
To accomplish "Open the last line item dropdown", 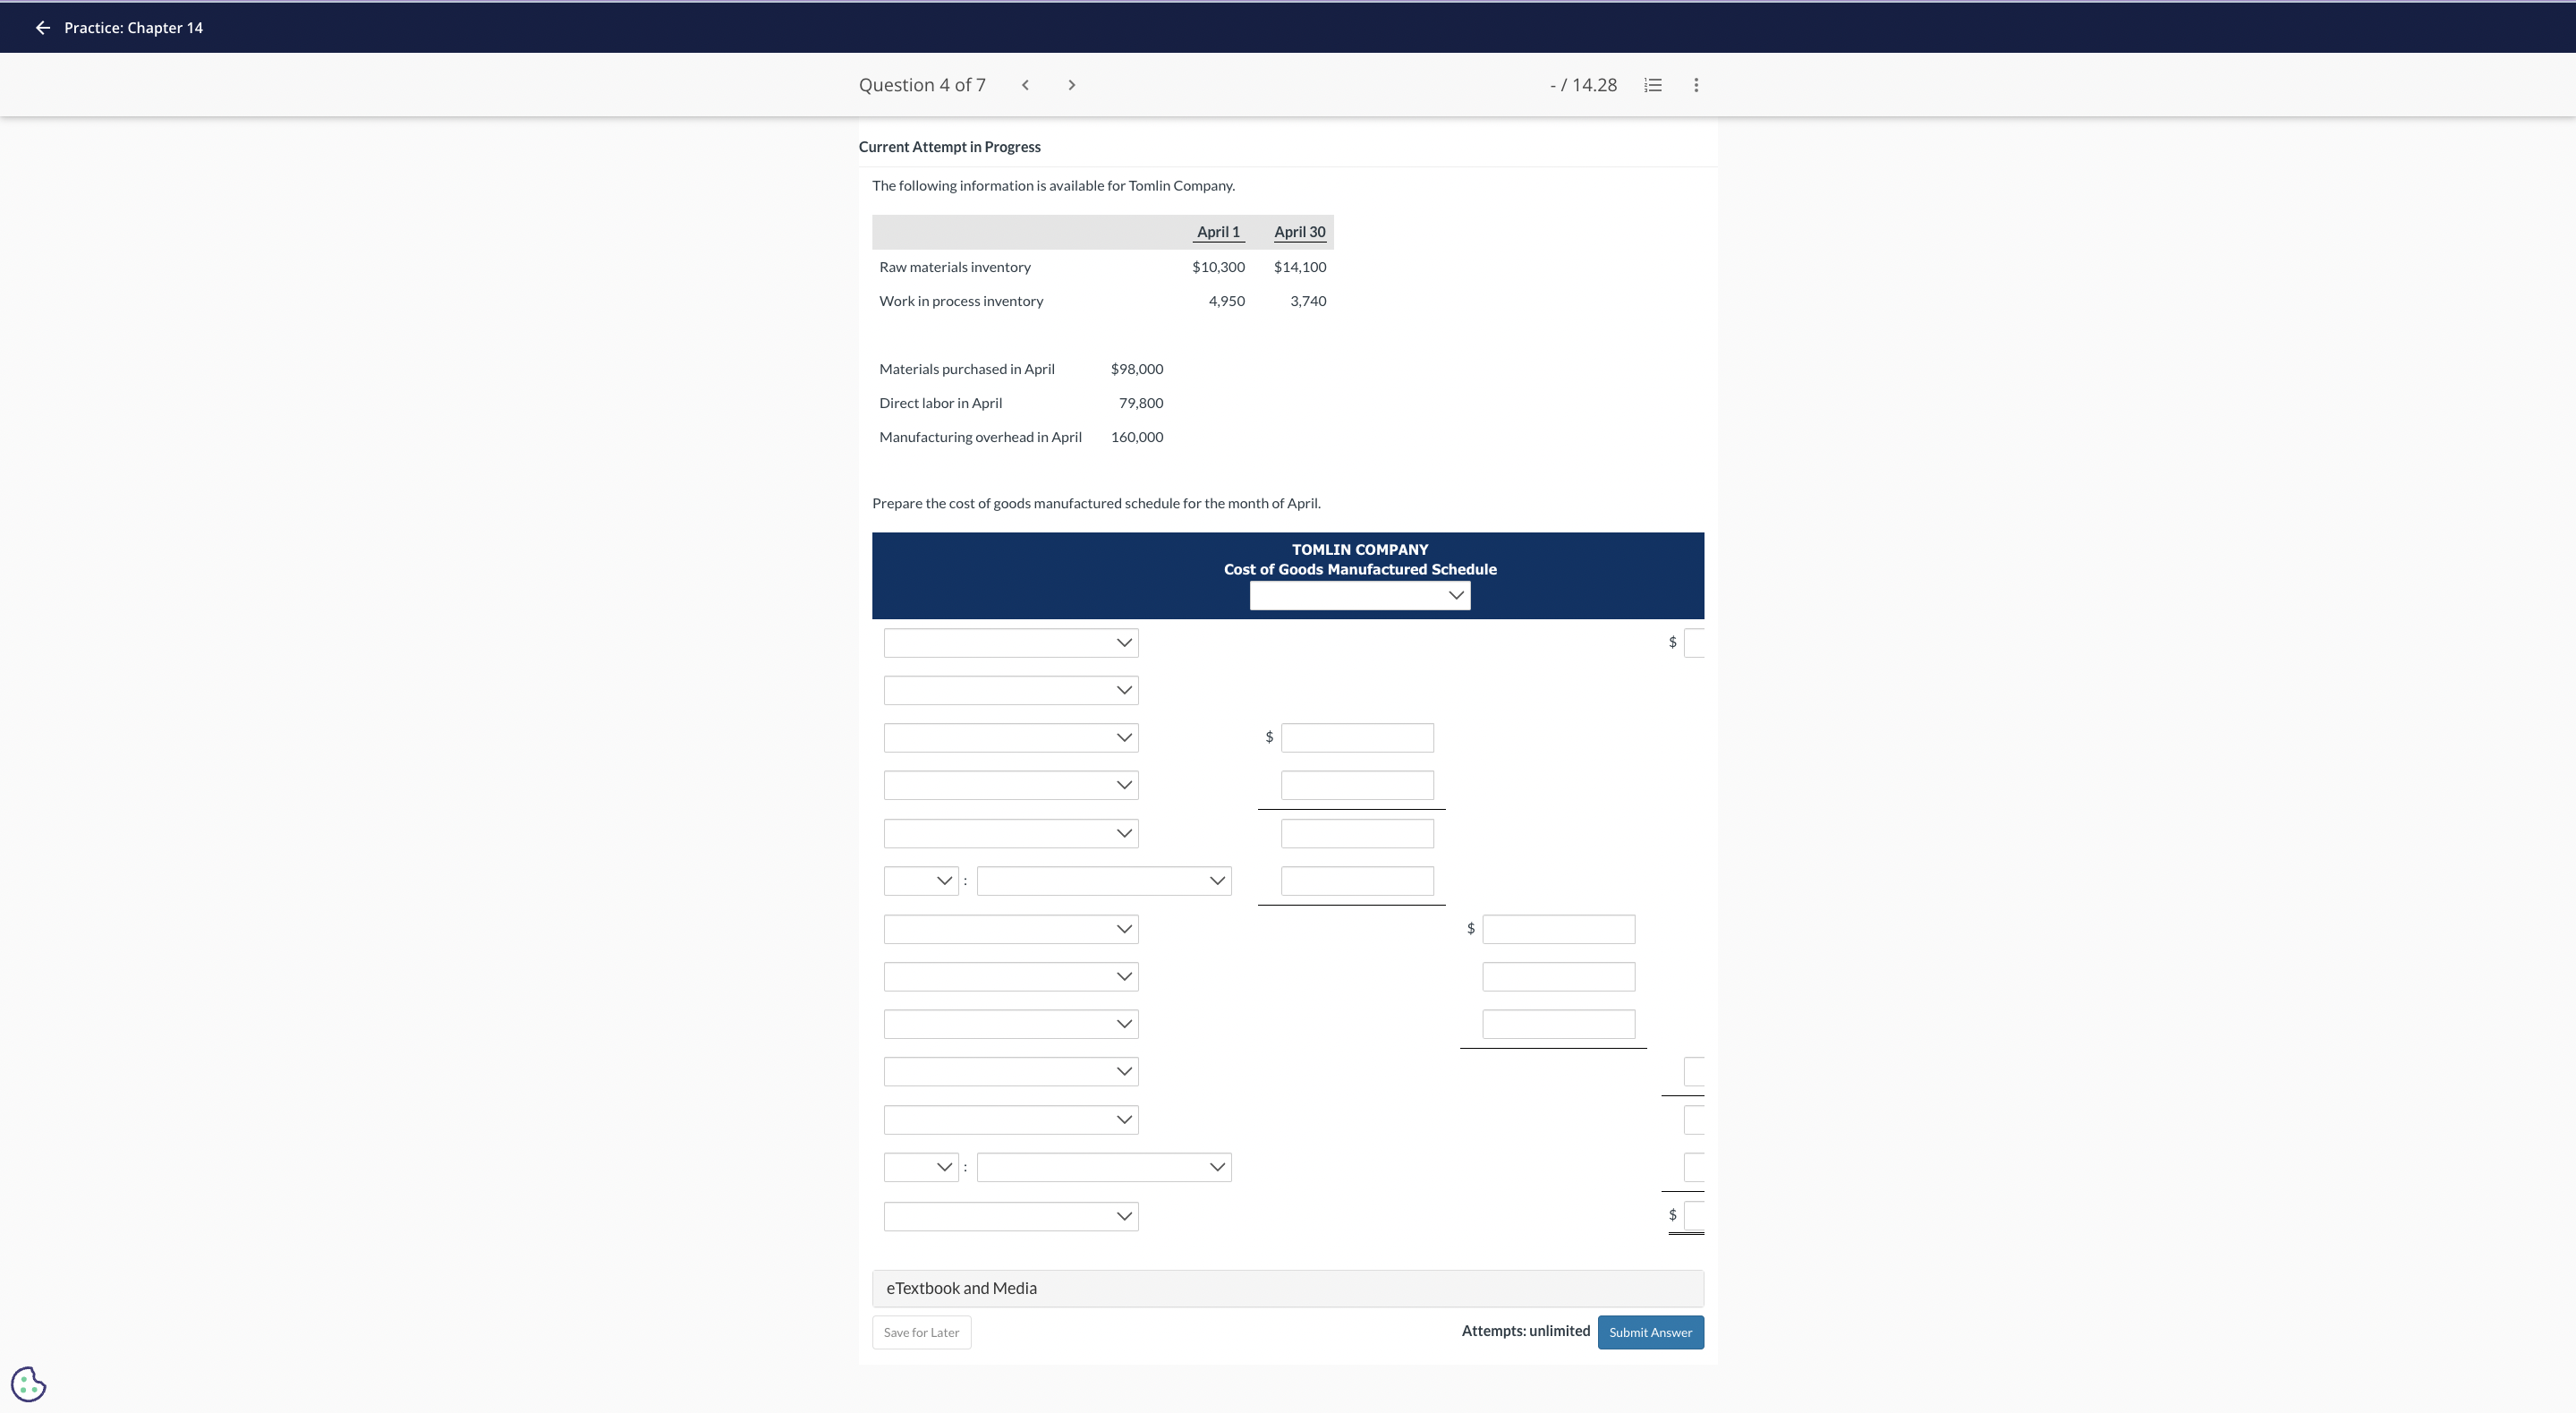I will pyautogui.click(x=1010, y=1216).
